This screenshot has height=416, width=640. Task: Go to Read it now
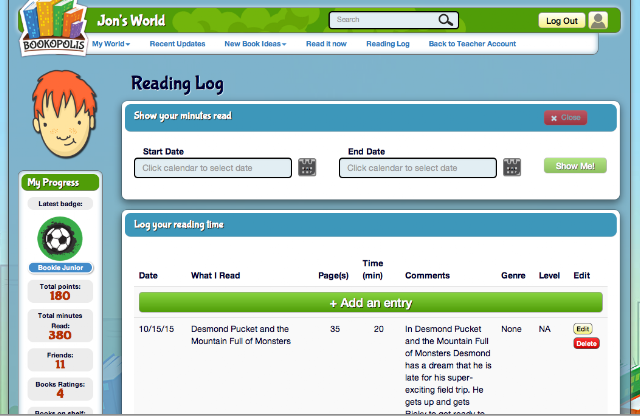[326, 44]
